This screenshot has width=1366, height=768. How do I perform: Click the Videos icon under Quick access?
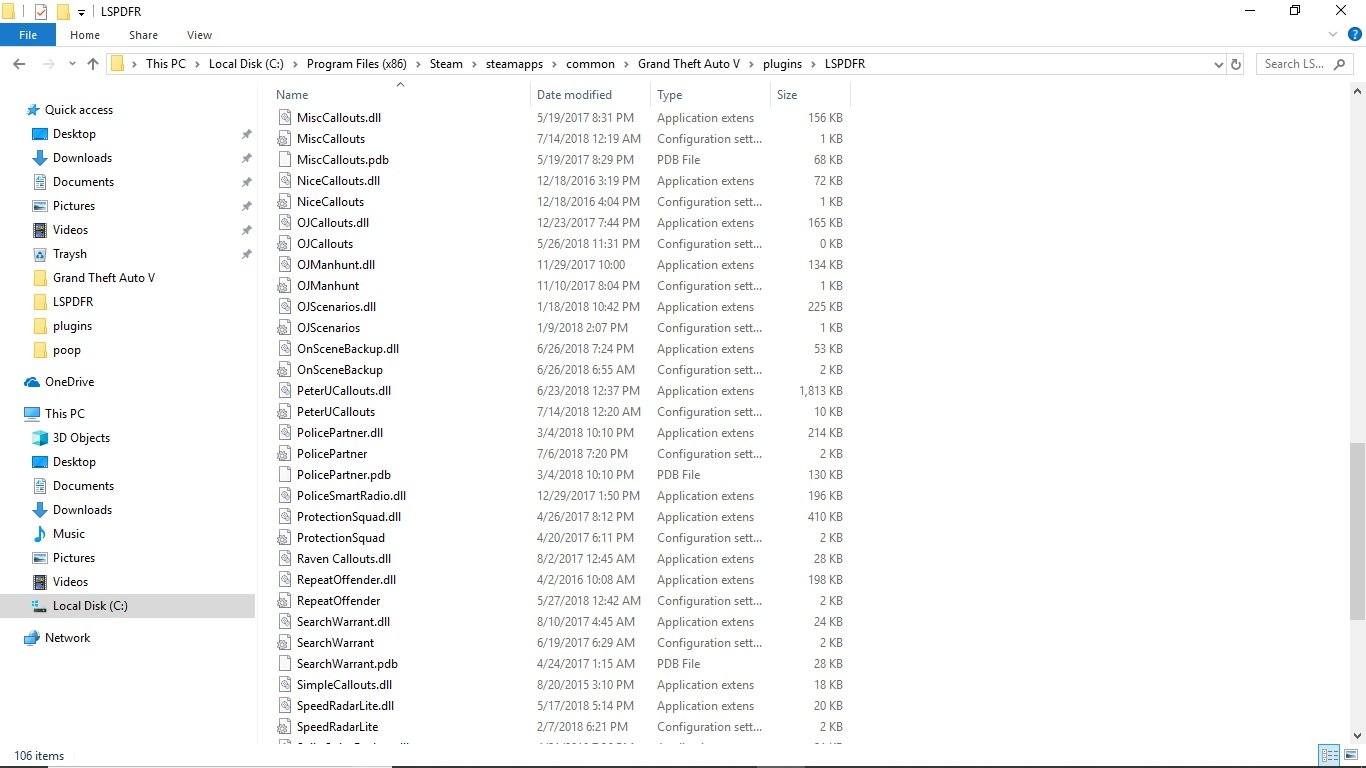point(40,230)
